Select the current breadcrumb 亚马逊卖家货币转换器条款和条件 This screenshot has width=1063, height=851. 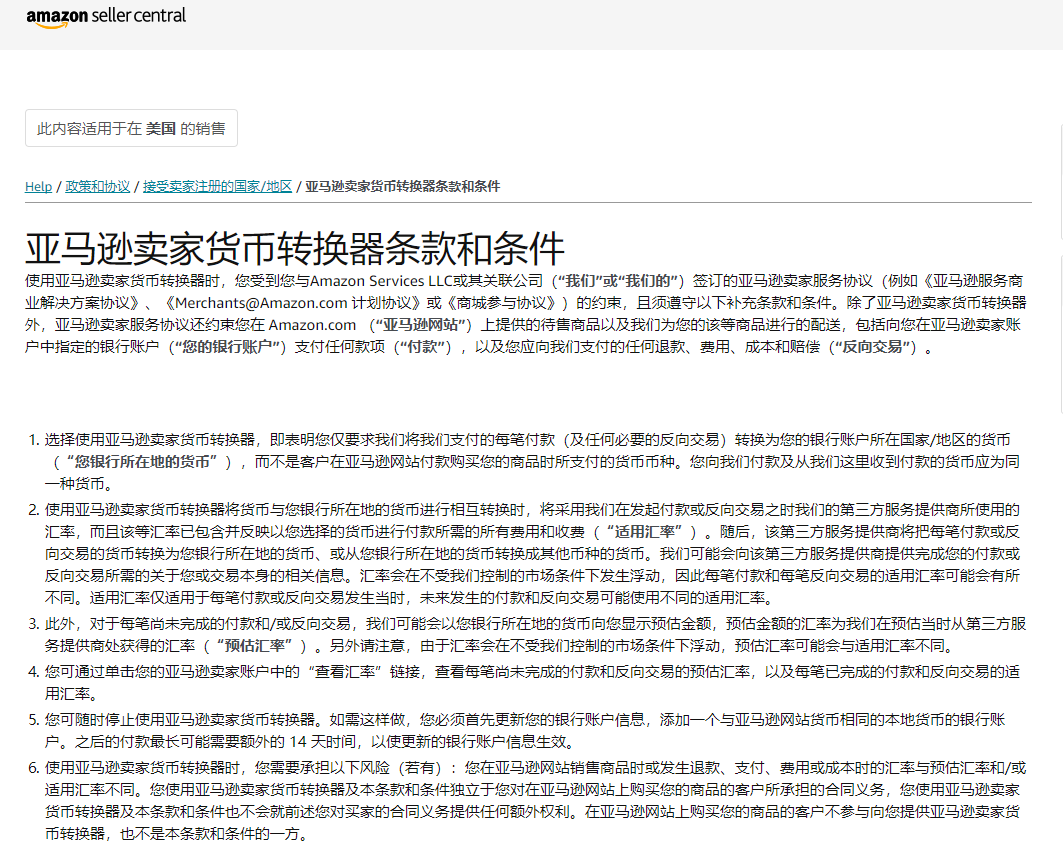[403, 186]
